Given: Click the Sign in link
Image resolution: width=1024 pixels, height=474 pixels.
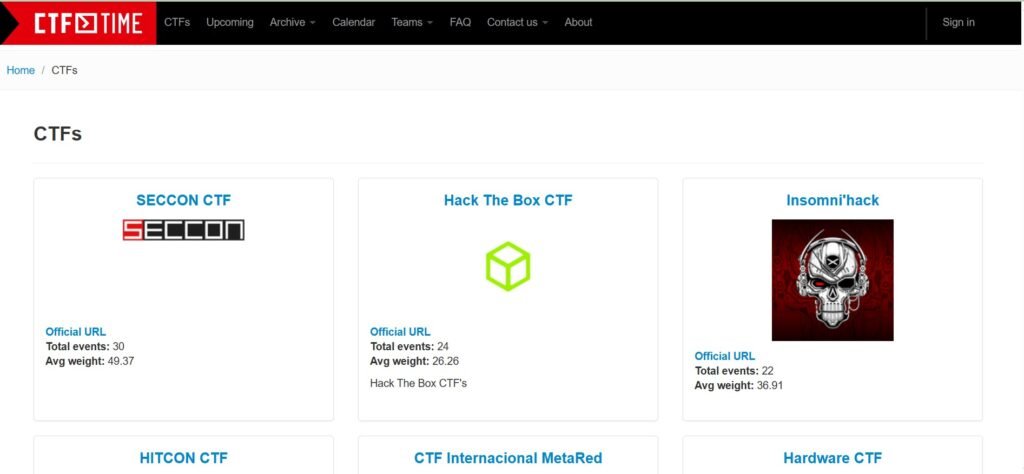Looking at the screenshot, I should [958, 22].
